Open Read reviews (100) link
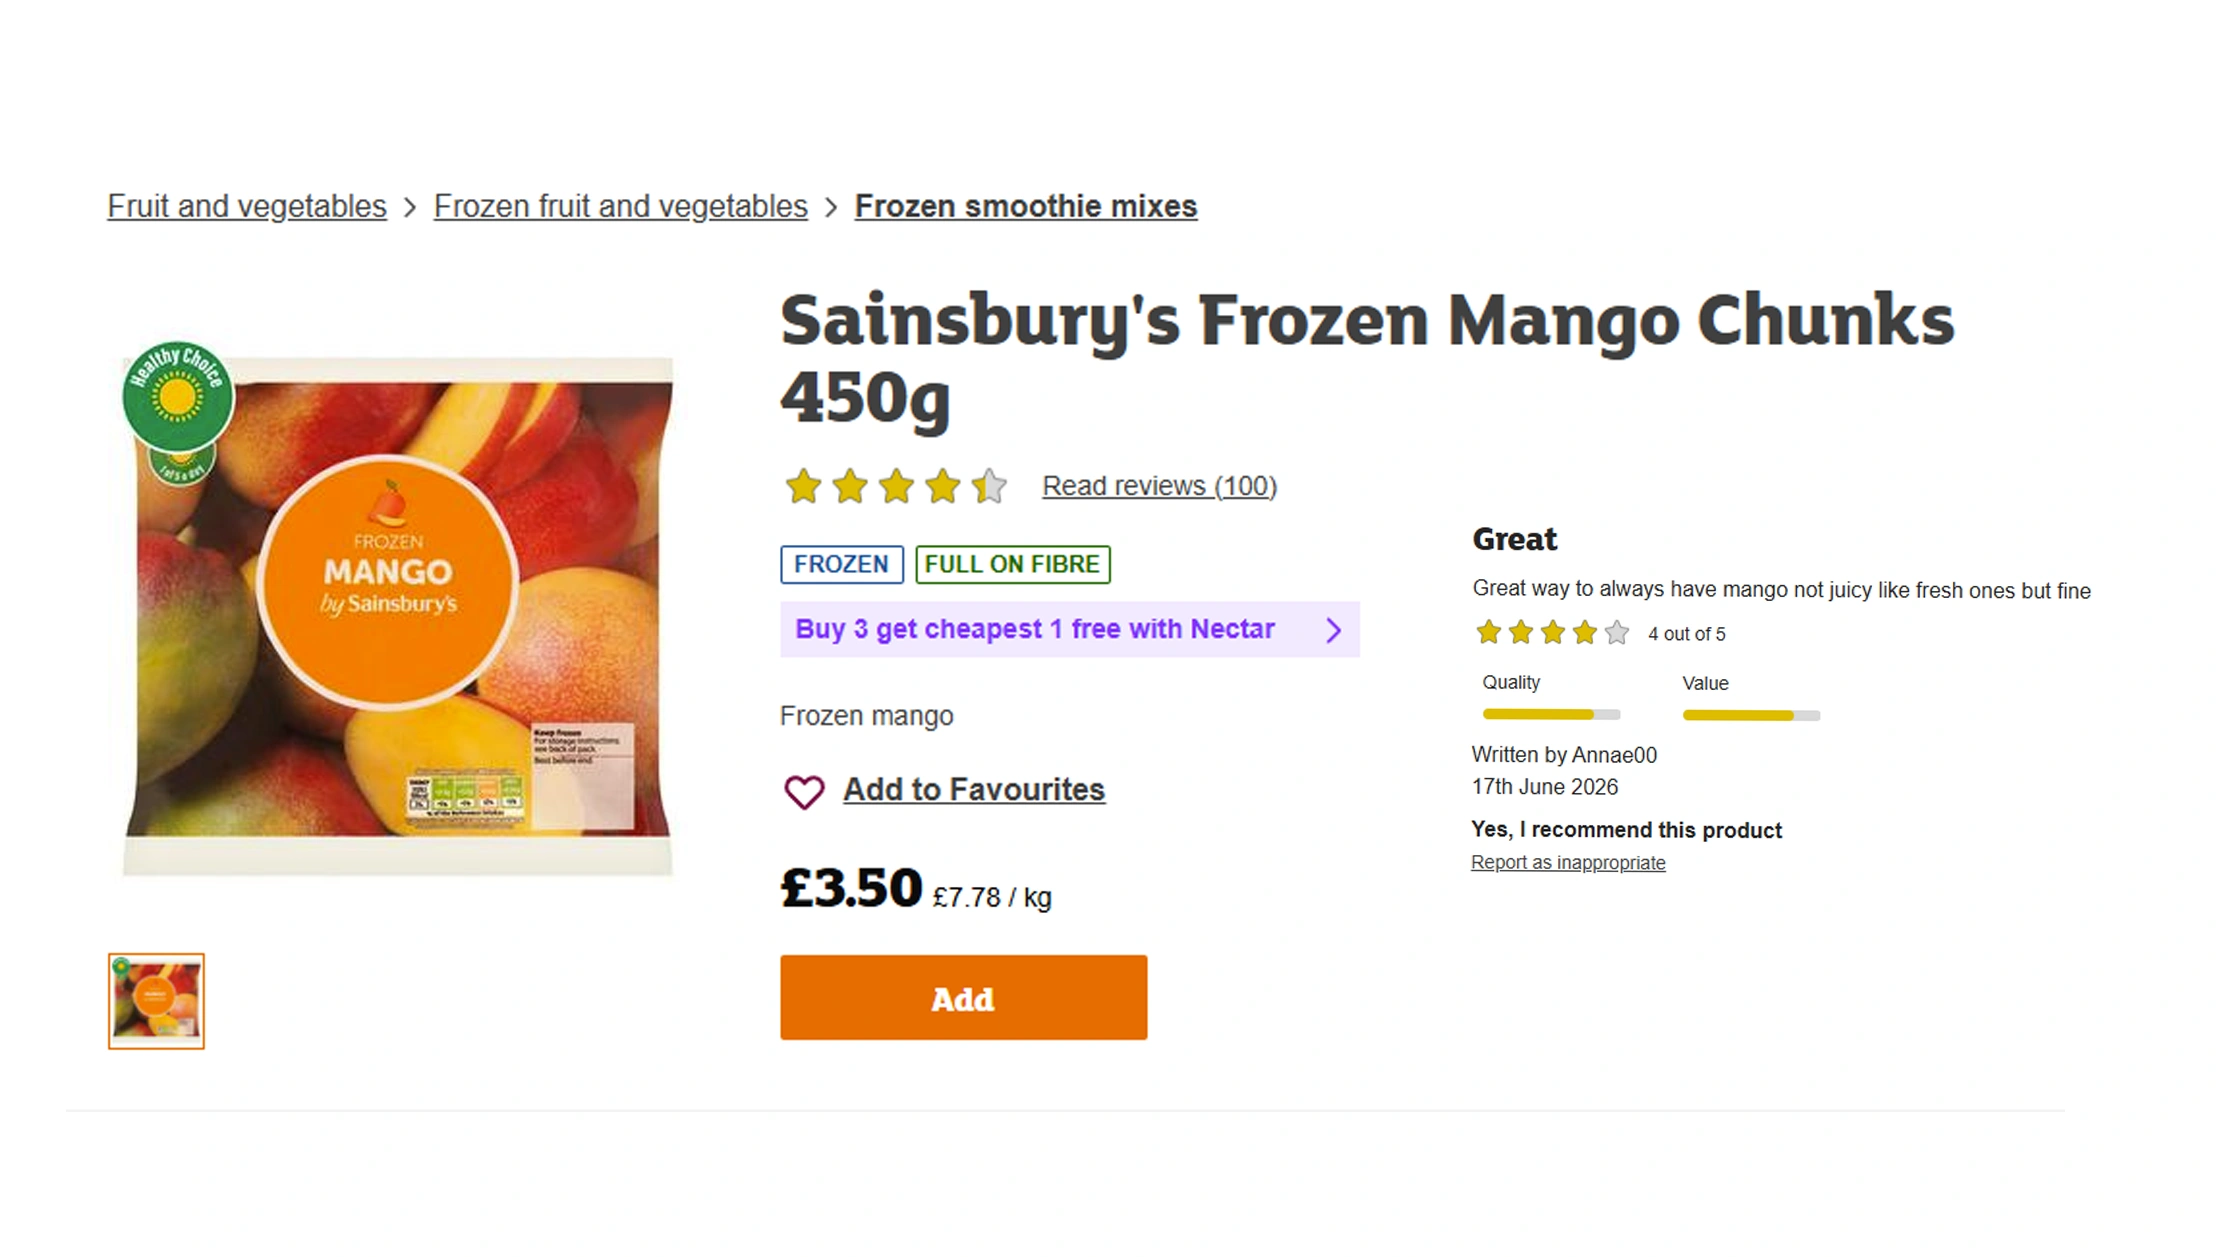 (1159, 486)
